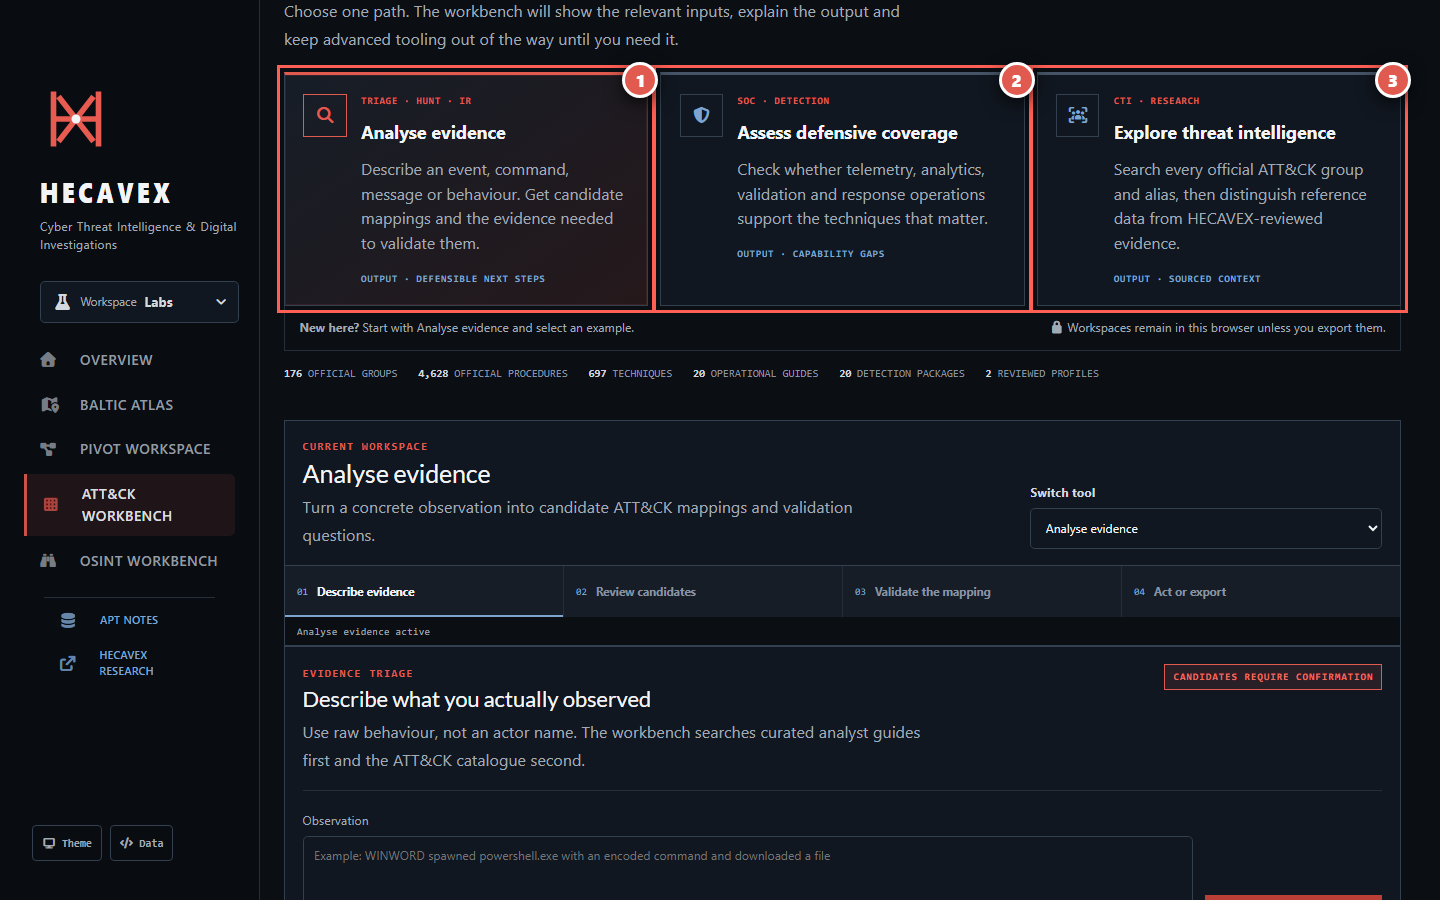Screen dimensions: 1440x900
Task: Click the 'SOC · Detection' tag line
Action: 783,101
